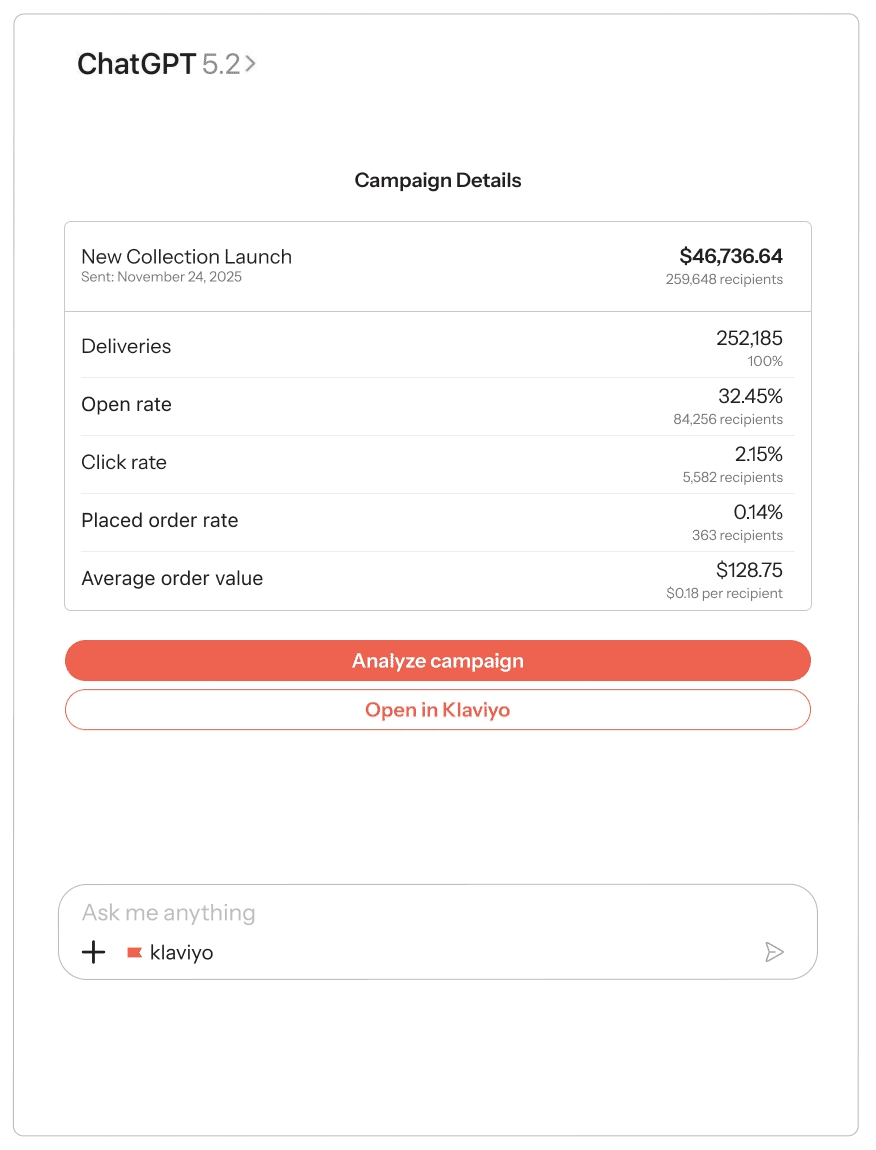Click the Deliveries row label
The image size is (876, 1150).
click(126, 347)
